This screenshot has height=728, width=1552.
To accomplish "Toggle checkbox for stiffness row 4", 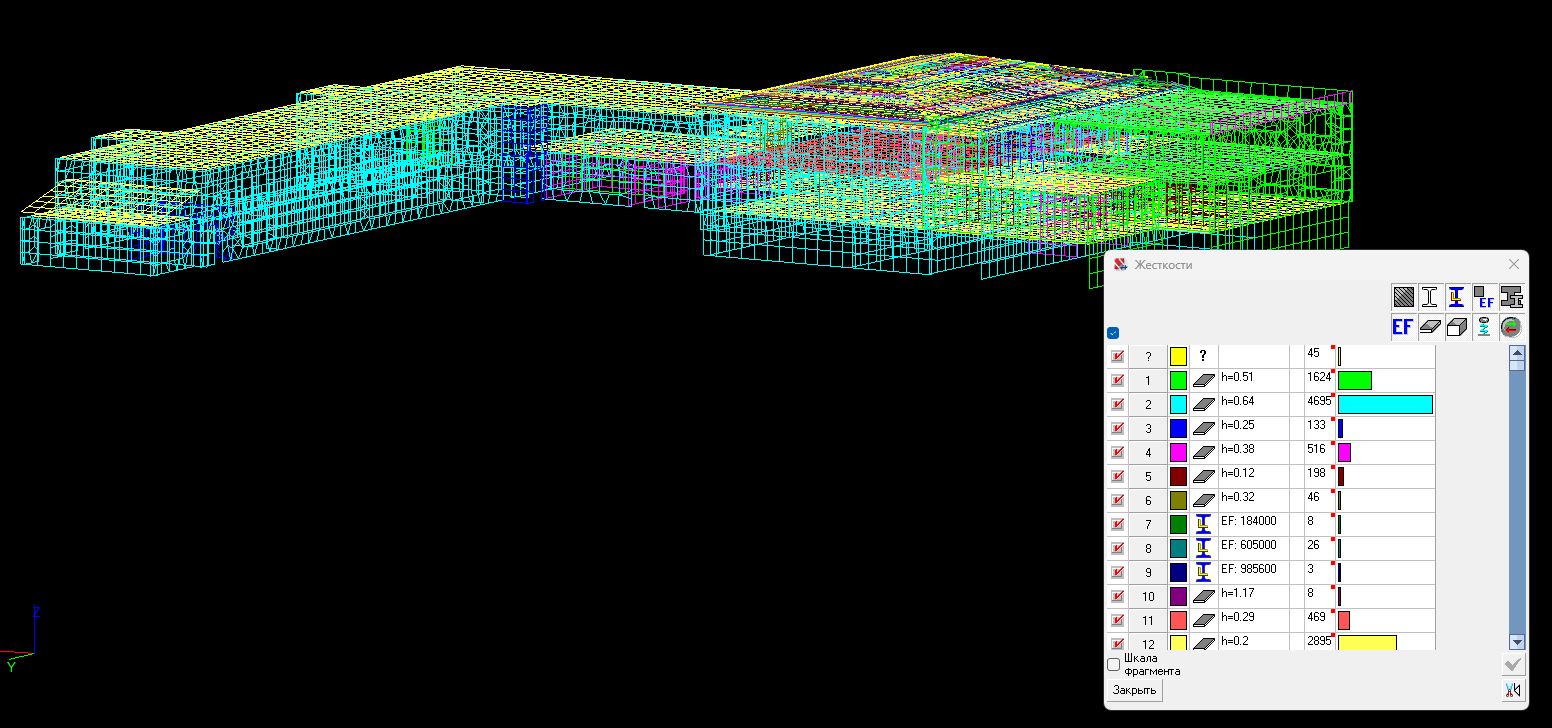I will click(1118, 453).
